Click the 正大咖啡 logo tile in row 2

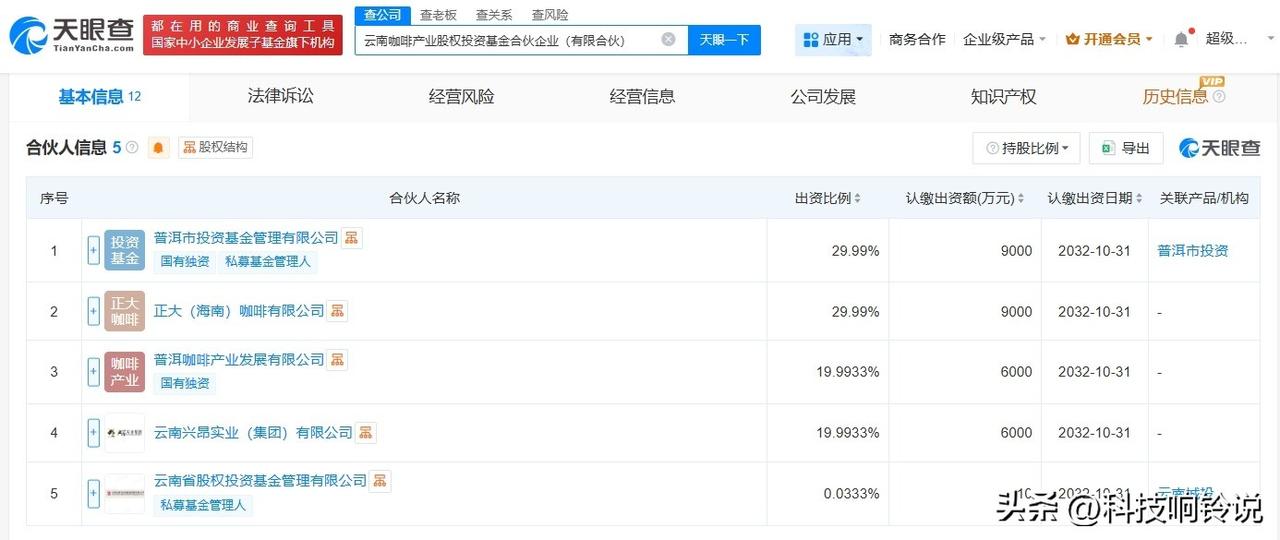click(124, 311)
